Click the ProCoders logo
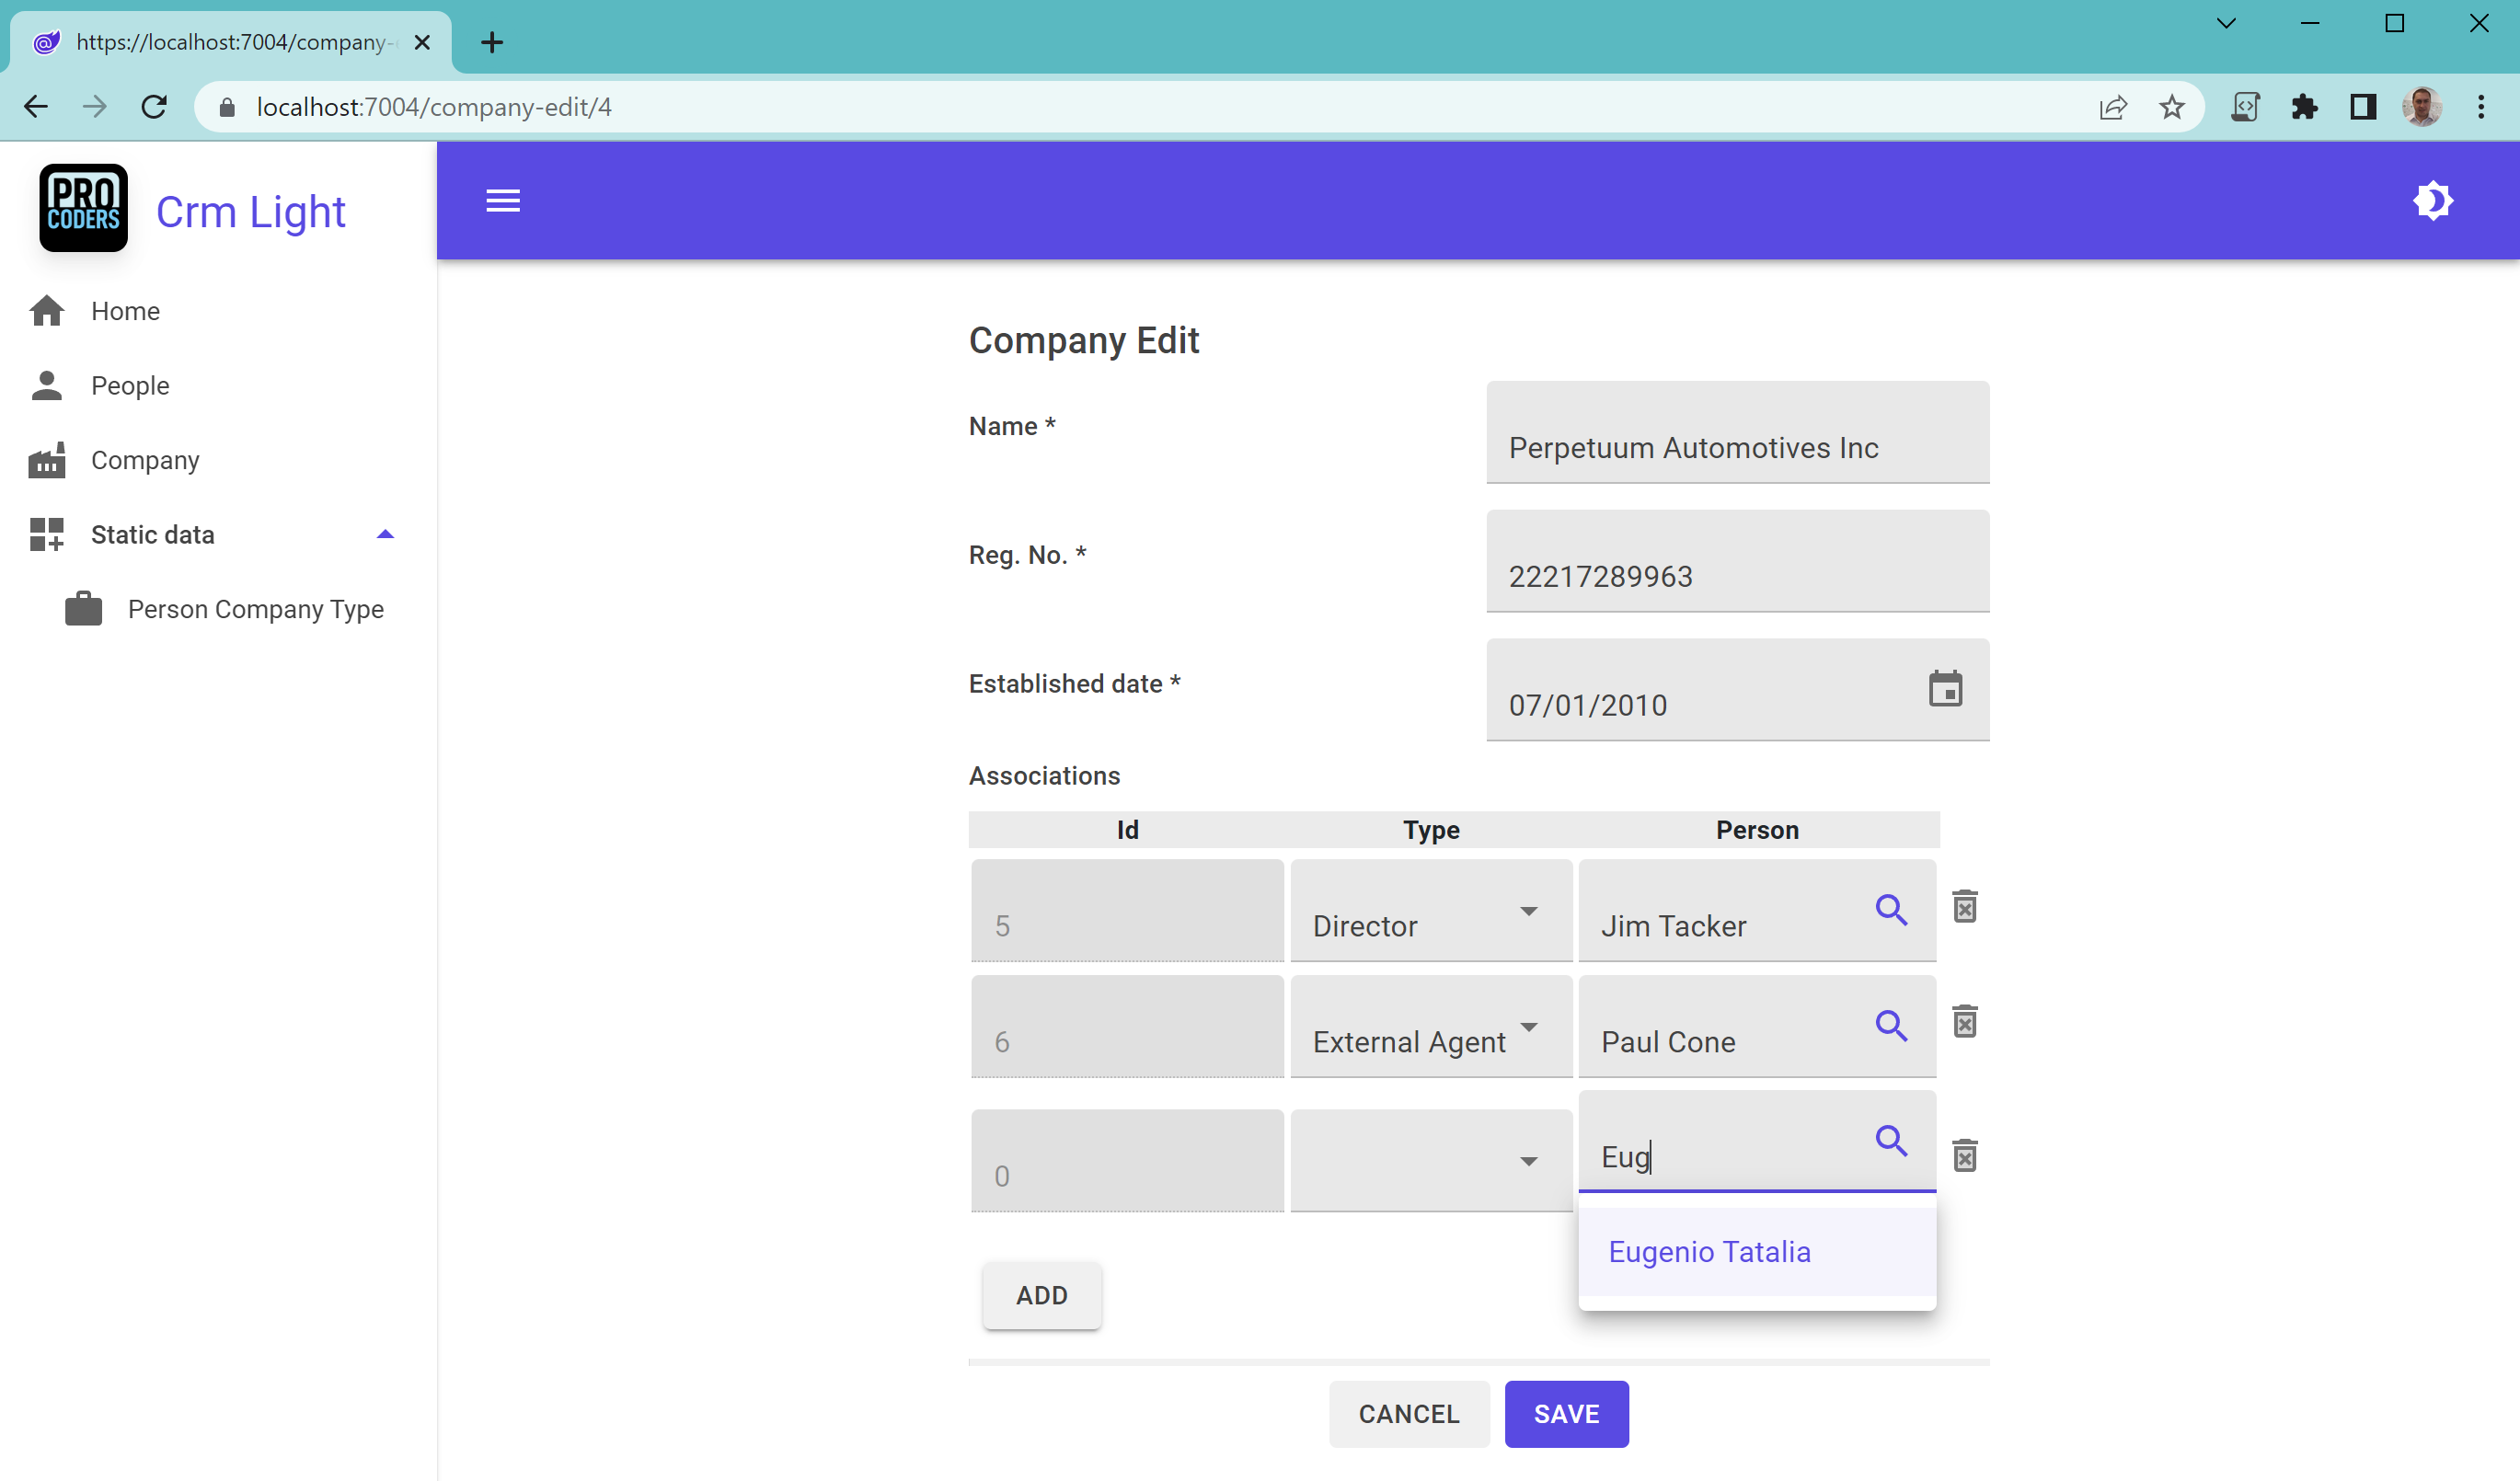The image size is (2520, 1481). [x=83, y=208]
